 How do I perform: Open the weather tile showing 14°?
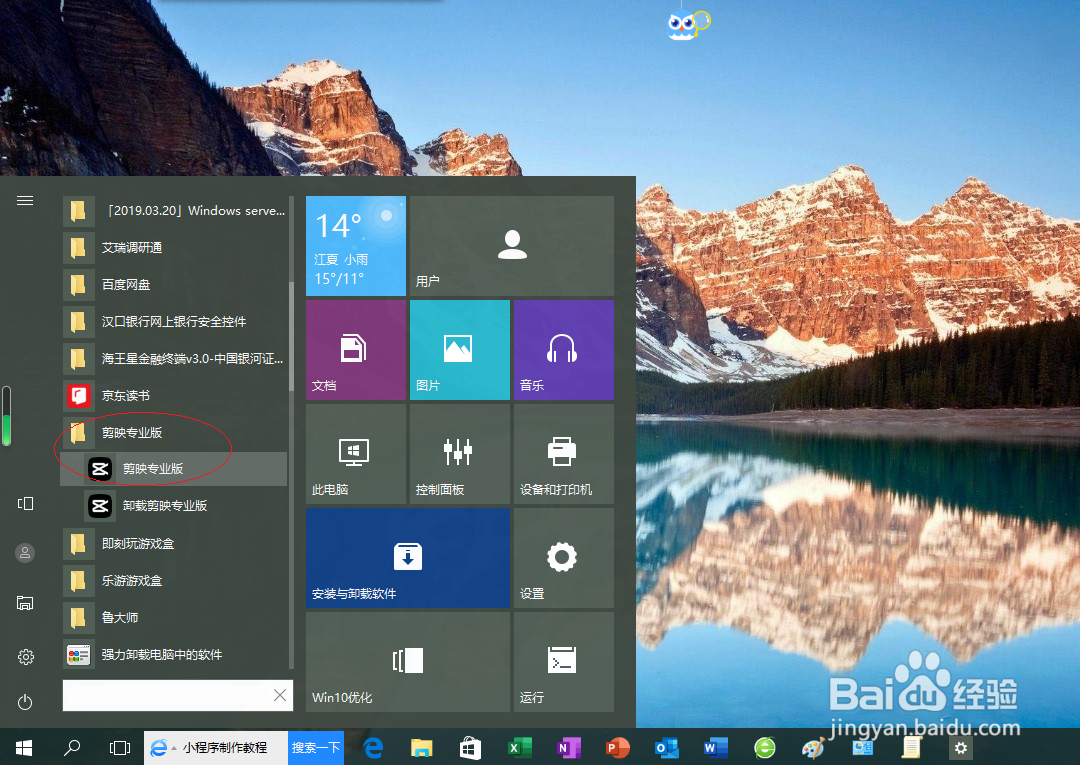pos(355,246)
